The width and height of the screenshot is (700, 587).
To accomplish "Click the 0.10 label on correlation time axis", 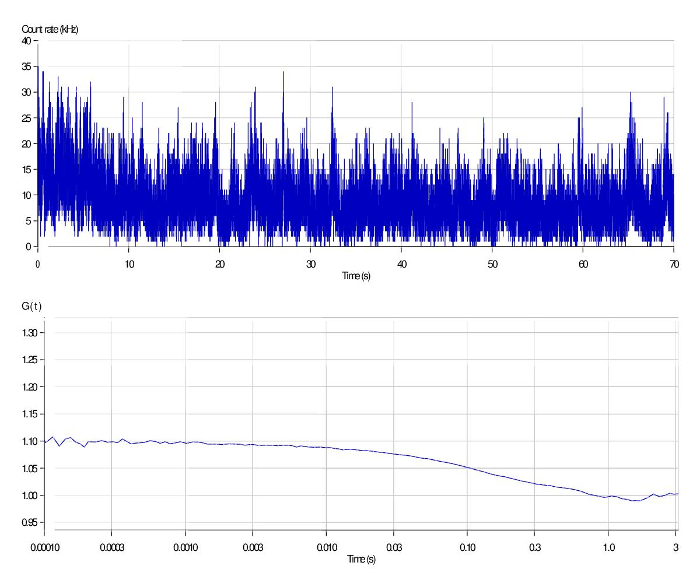I will click(467, 547).
